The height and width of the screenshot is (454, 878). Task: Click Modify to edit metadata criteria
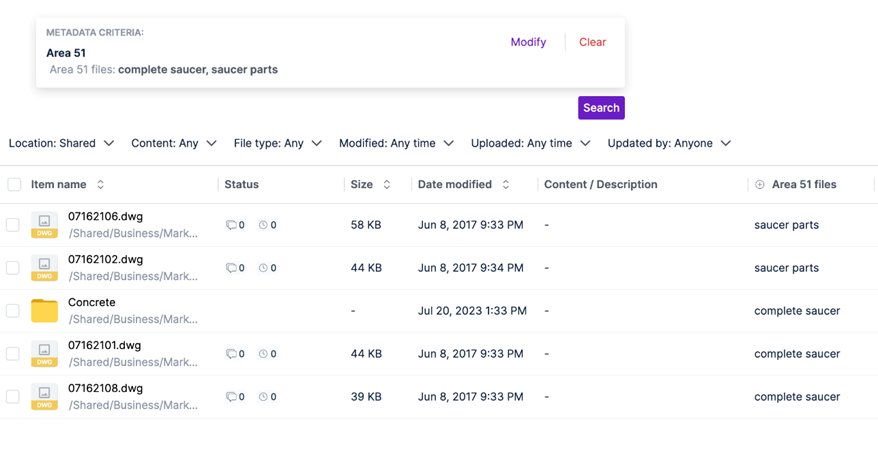click(528, 42)
